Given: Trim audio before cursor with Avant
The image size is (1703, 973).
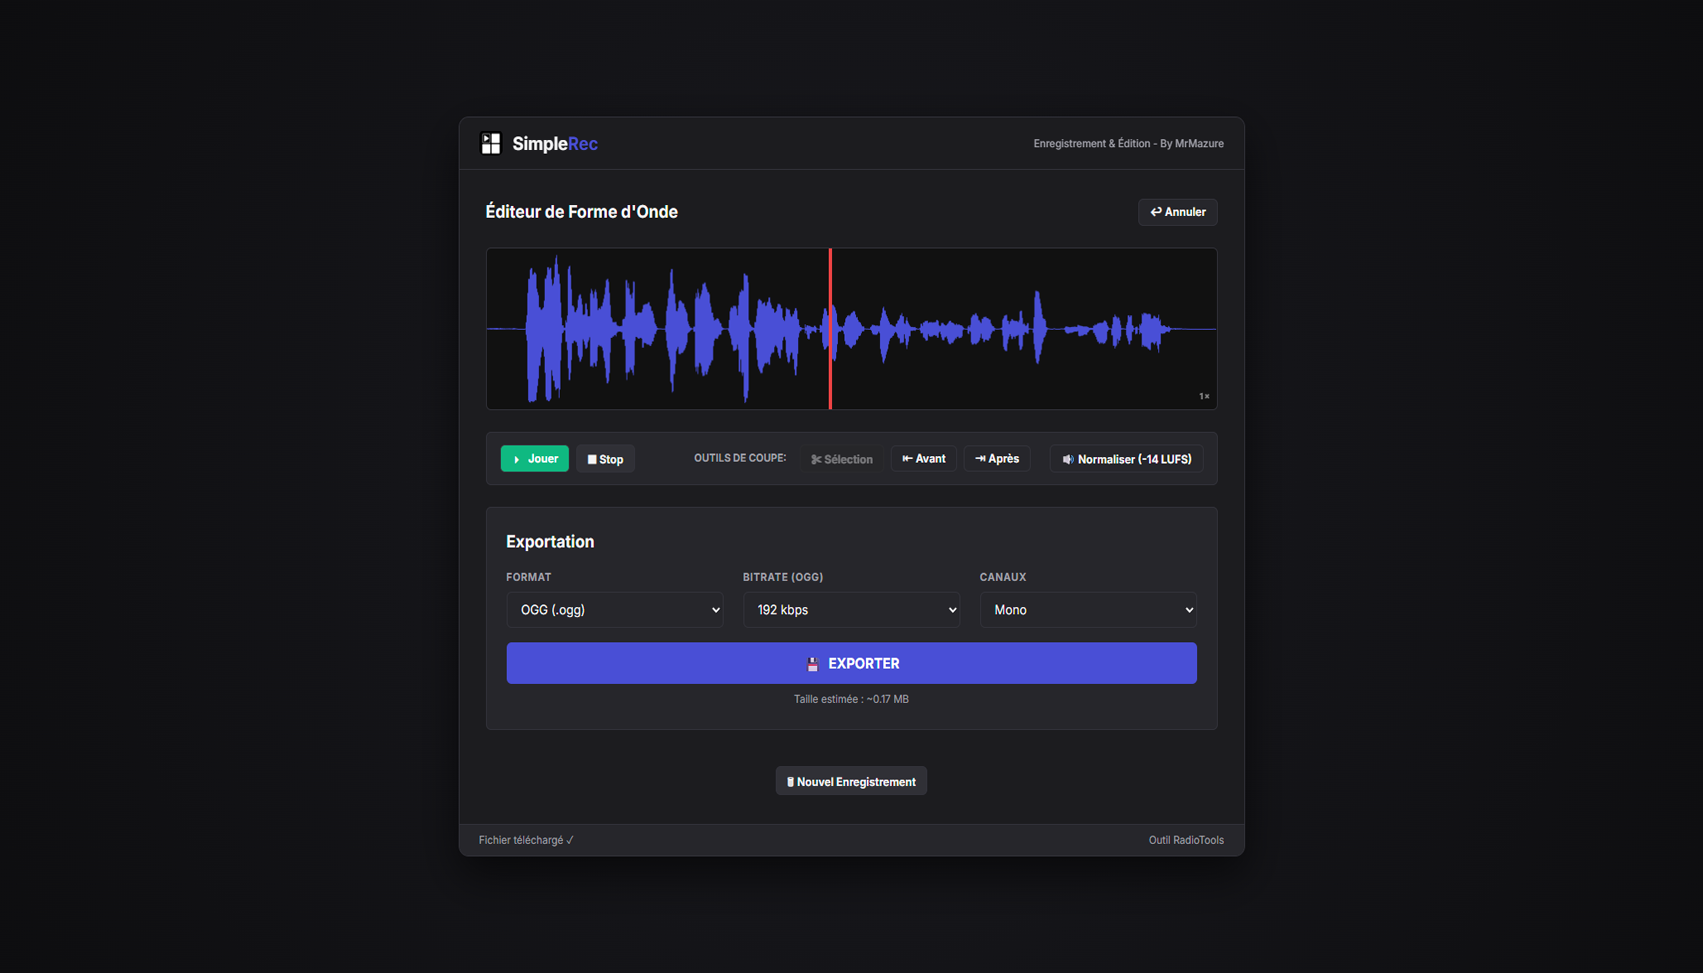Looking at the screenshot, I should (x=924, y=459).
